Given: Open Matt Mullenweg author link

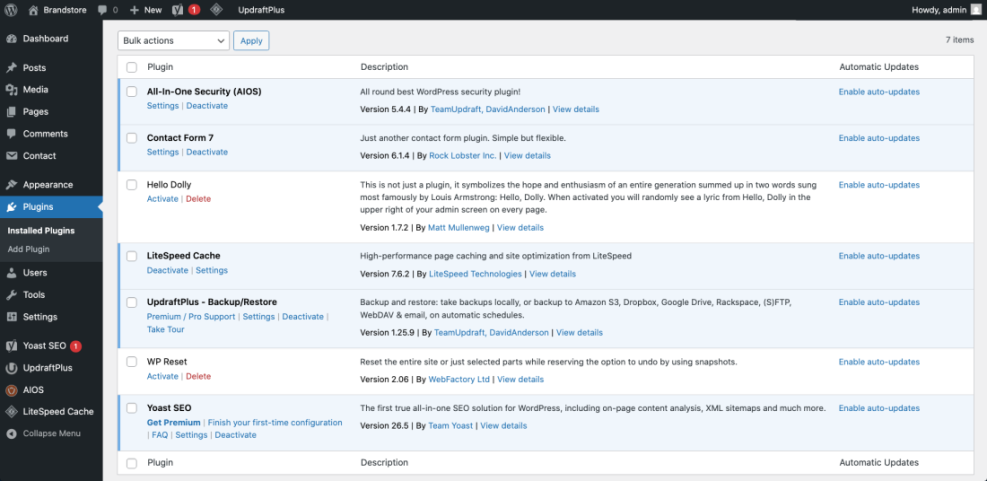Looking at the screenshot, I should 459,228.
